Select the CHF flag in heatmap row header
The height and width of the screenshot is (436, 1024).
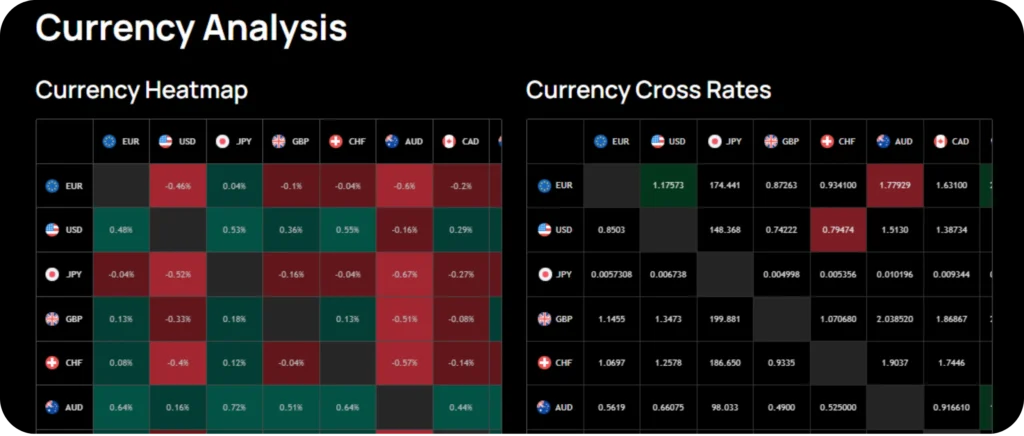click(53, 363)
